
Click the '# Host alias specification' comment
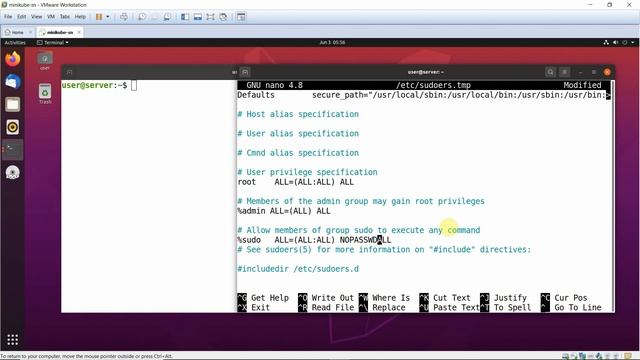[x=298, y=114]
